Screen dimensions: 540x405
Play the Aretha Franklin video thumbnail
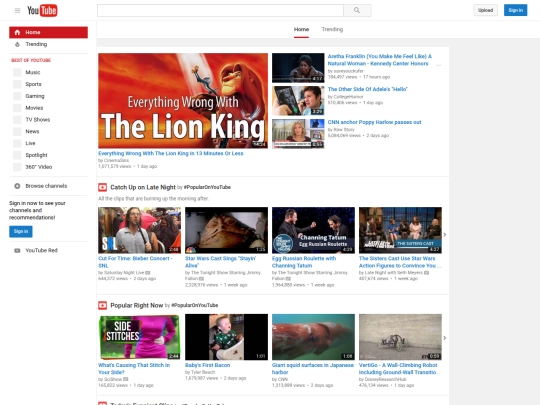298,68
